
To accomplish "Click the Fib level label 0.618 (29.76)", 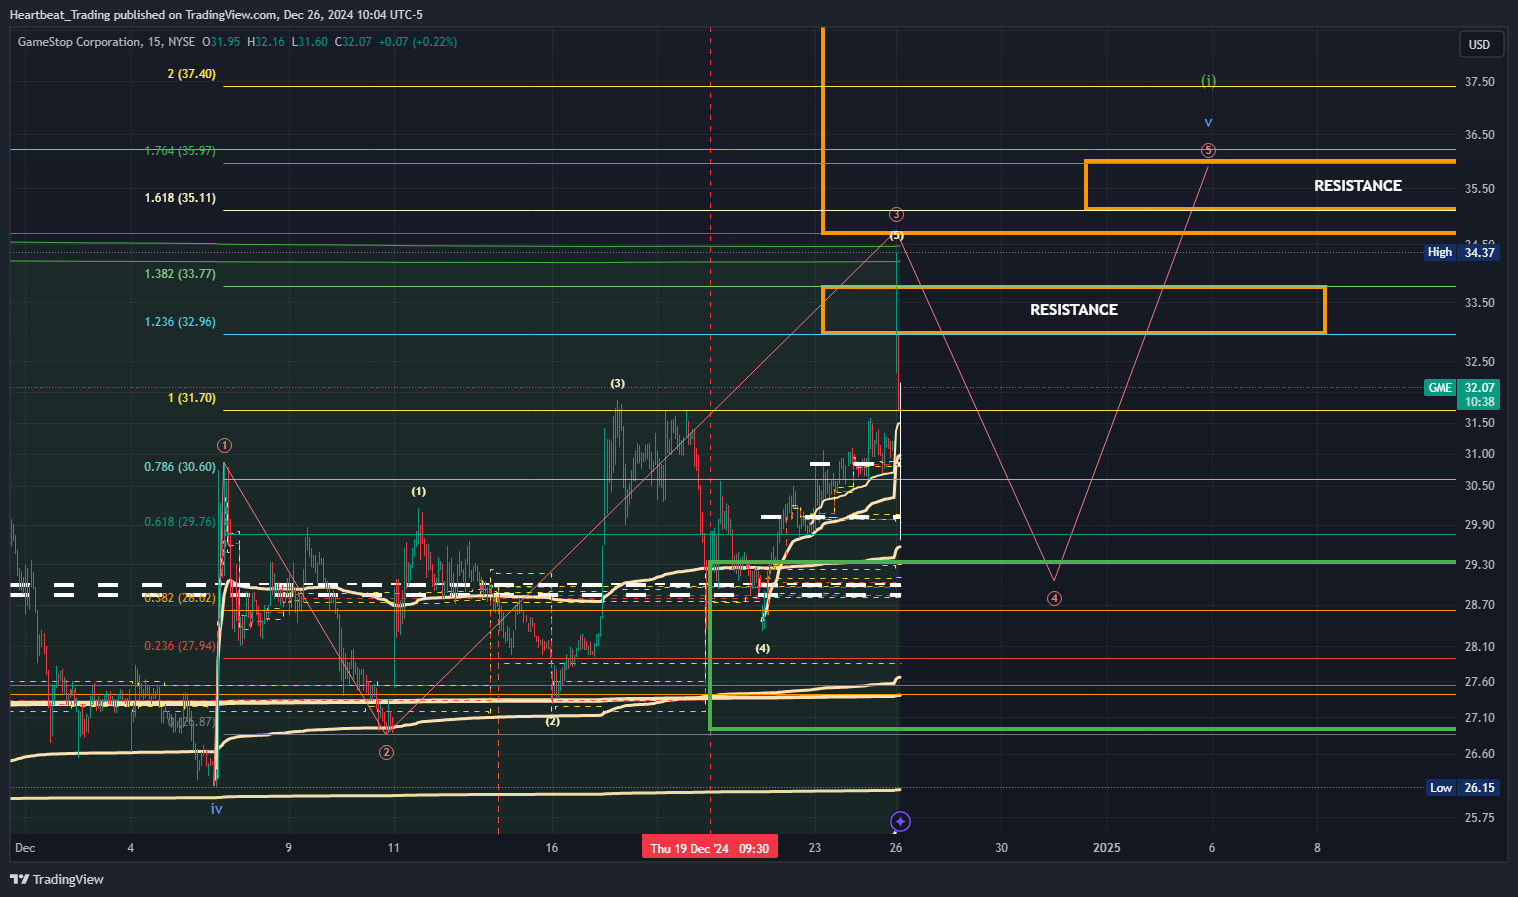I will [x=180, y=522].
